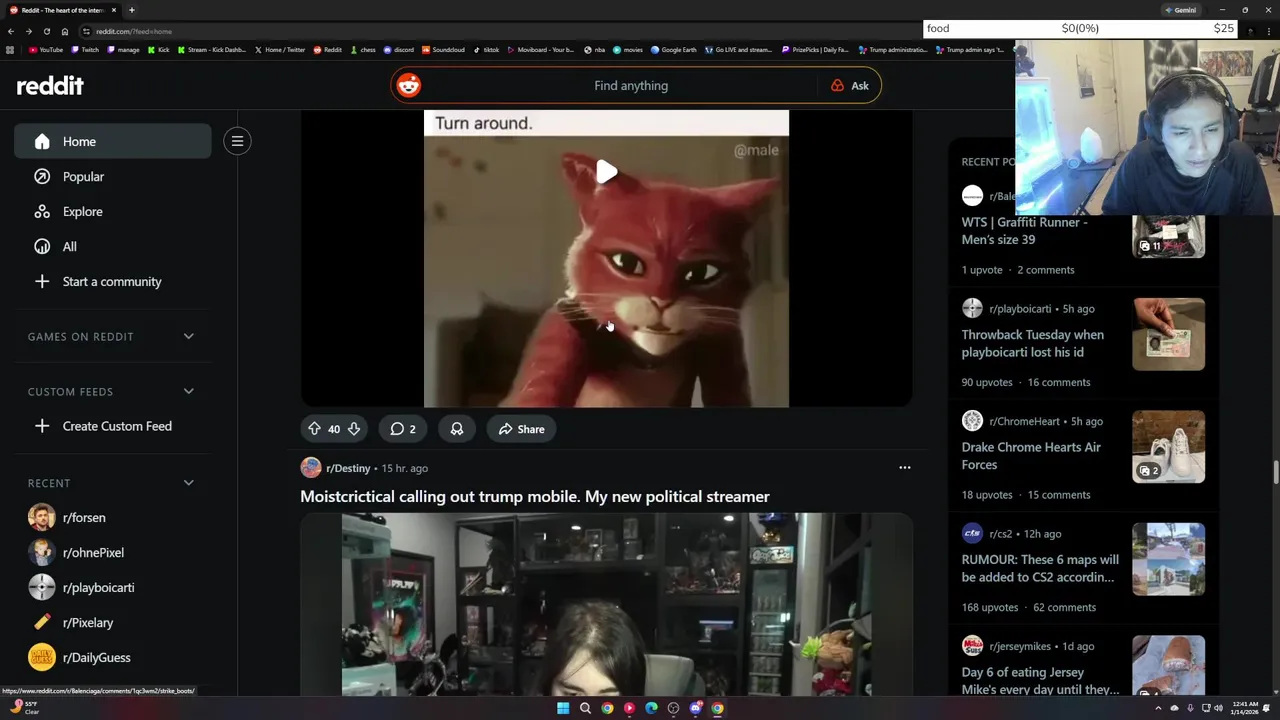Open the r/cs2 community link

point(1000,534)
